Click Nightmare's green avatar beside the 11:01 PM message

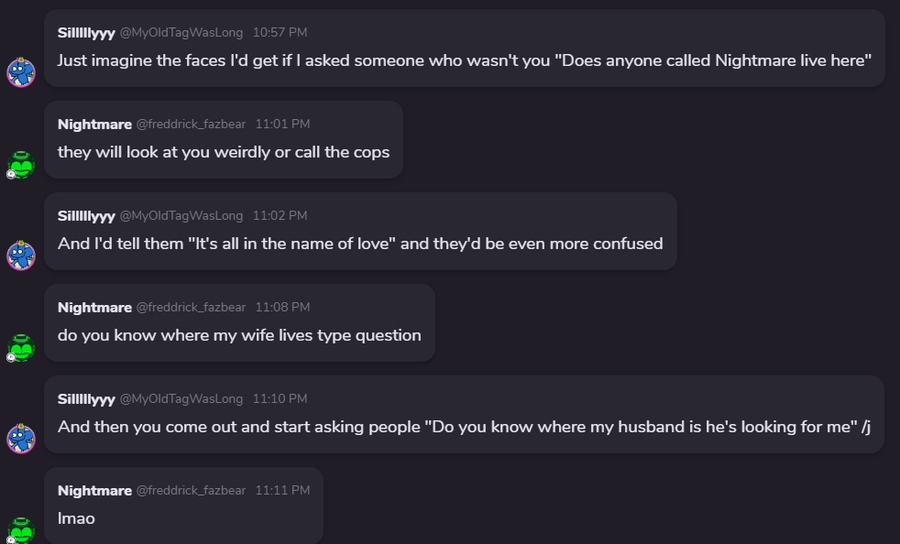coord(21,164)
